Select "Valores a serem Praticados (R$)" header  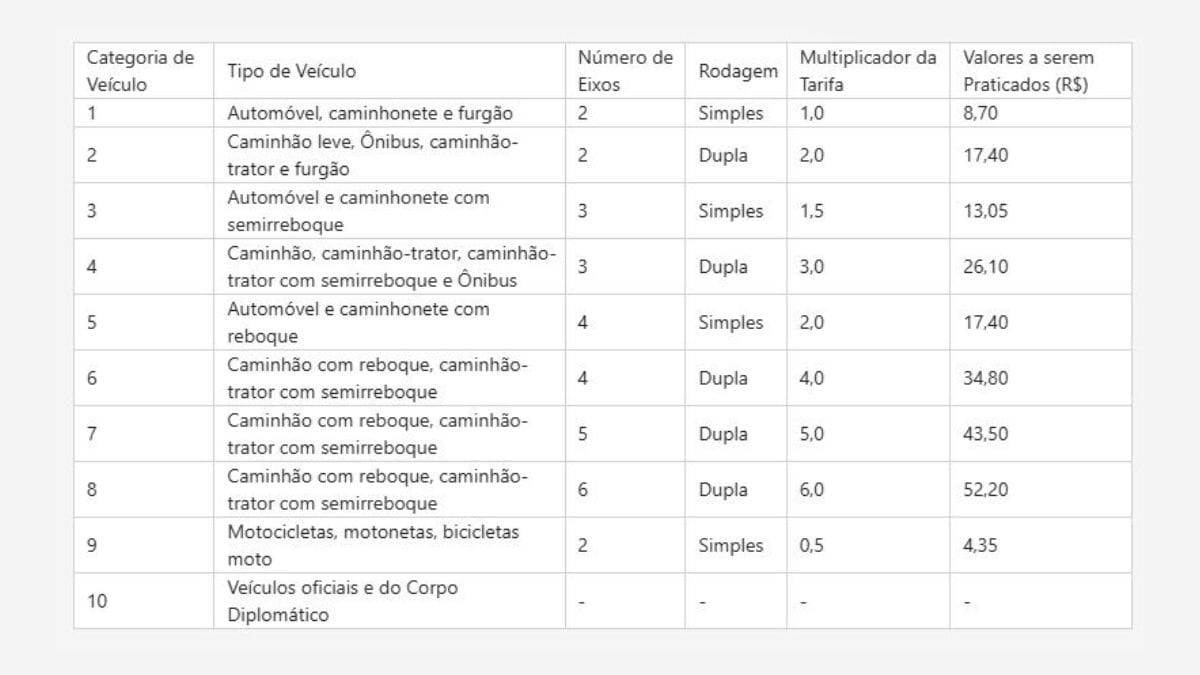pos(1028,71)
